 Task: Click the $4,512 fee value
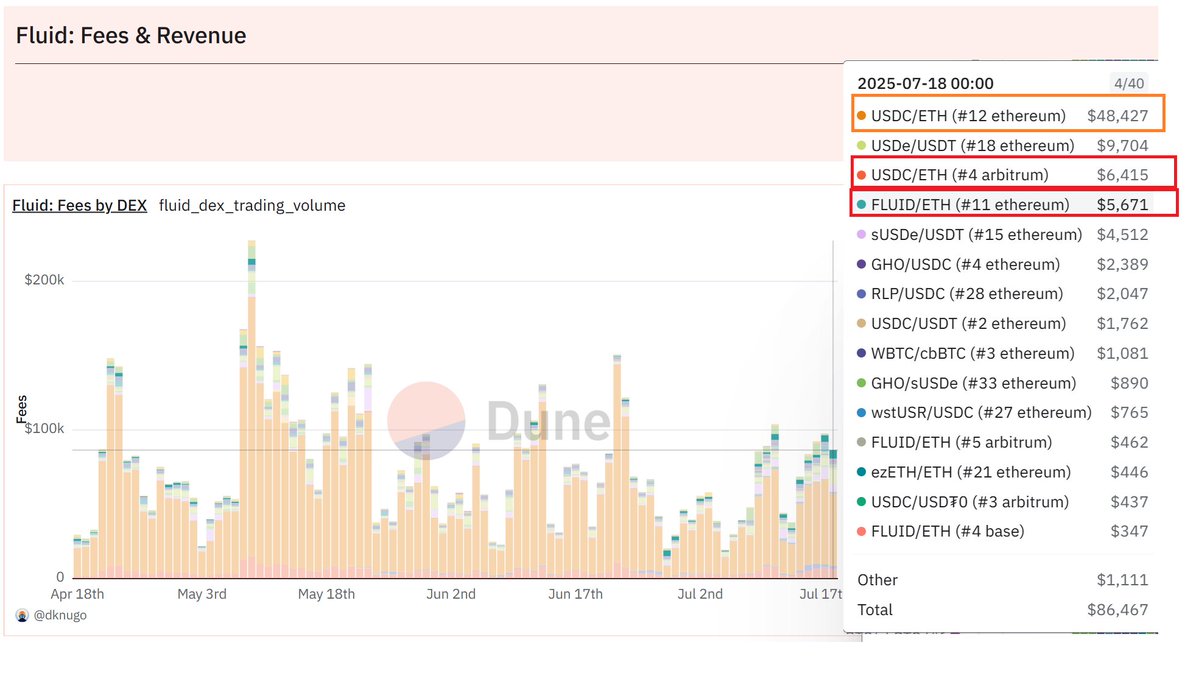point(1123,235)
